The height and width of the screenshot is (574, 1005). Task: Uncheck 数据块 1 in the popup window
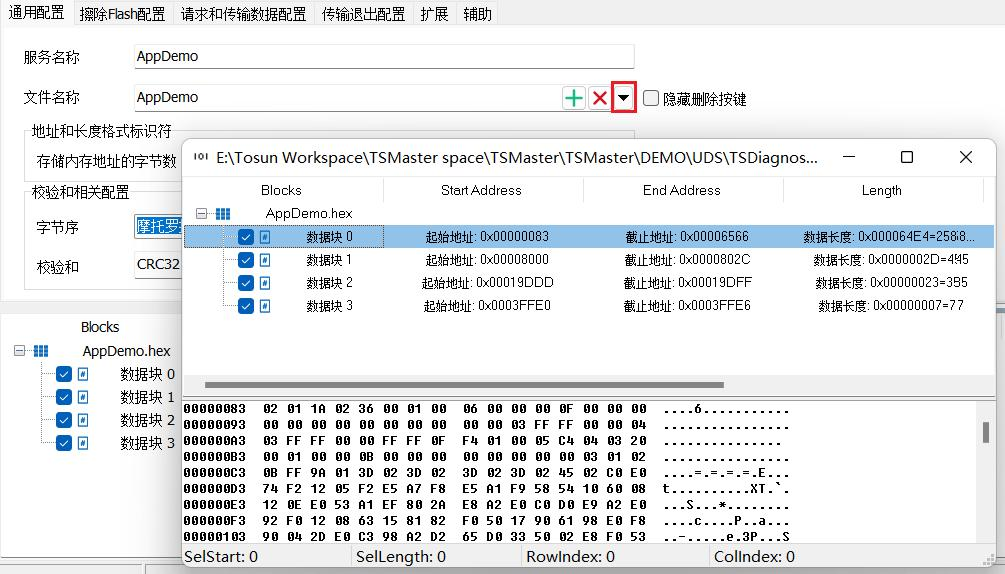pos(245,260)
